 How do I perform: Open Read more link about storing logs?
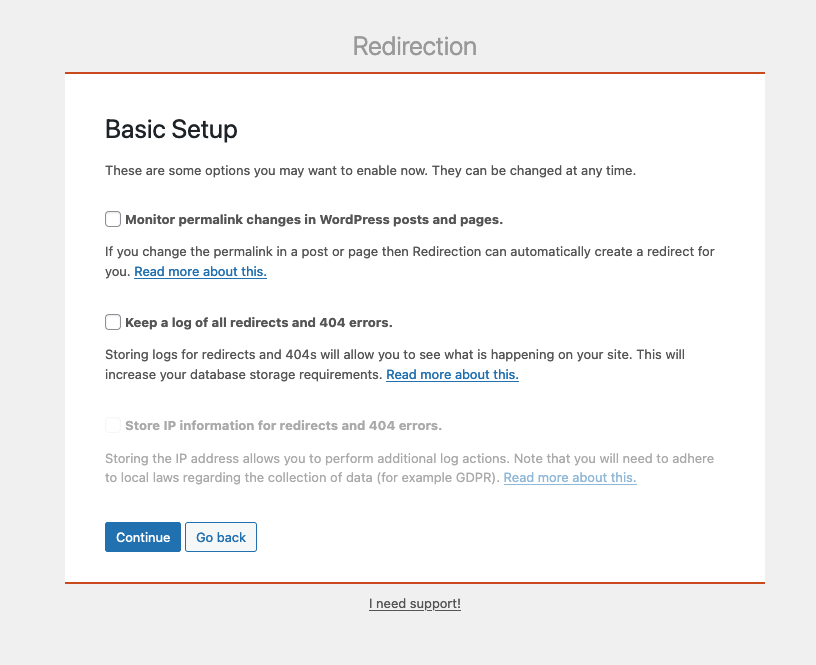[x=452, y=375]
